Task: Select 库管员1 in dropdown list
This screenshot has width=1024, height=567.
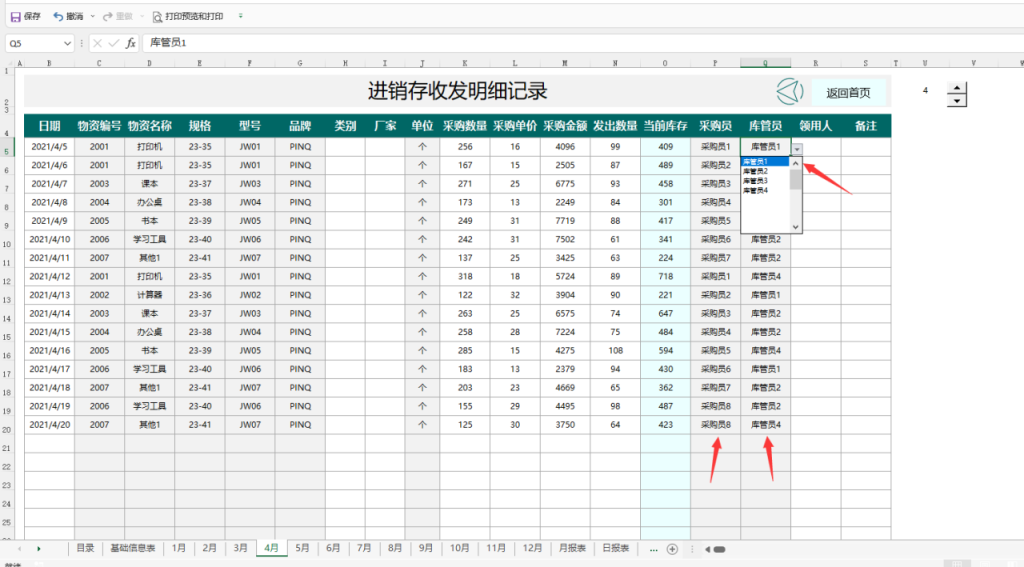Action: point(765,161)
